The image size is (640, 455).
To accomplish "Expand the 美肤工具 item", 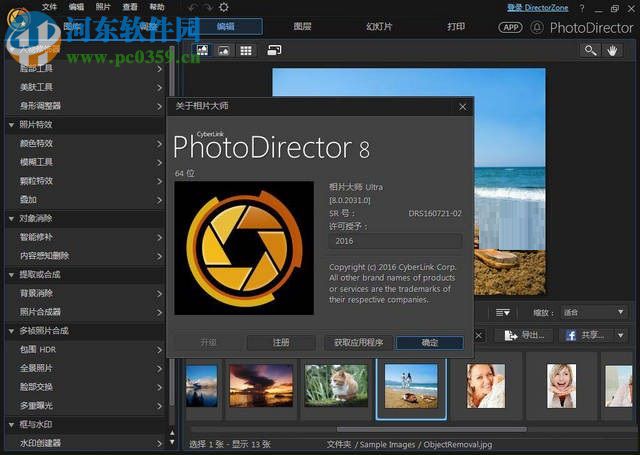I will click(x=159, y=87).
